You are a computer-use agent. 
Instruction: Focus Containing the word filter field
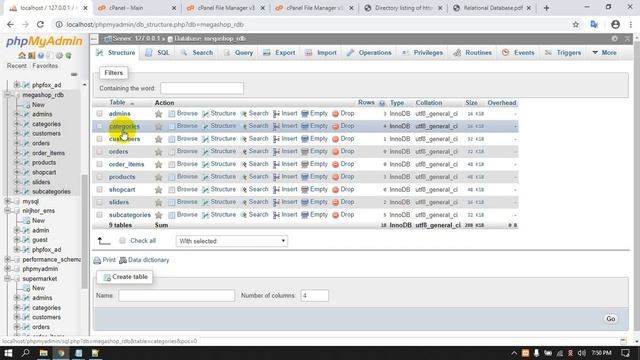(x=202, y=88)
